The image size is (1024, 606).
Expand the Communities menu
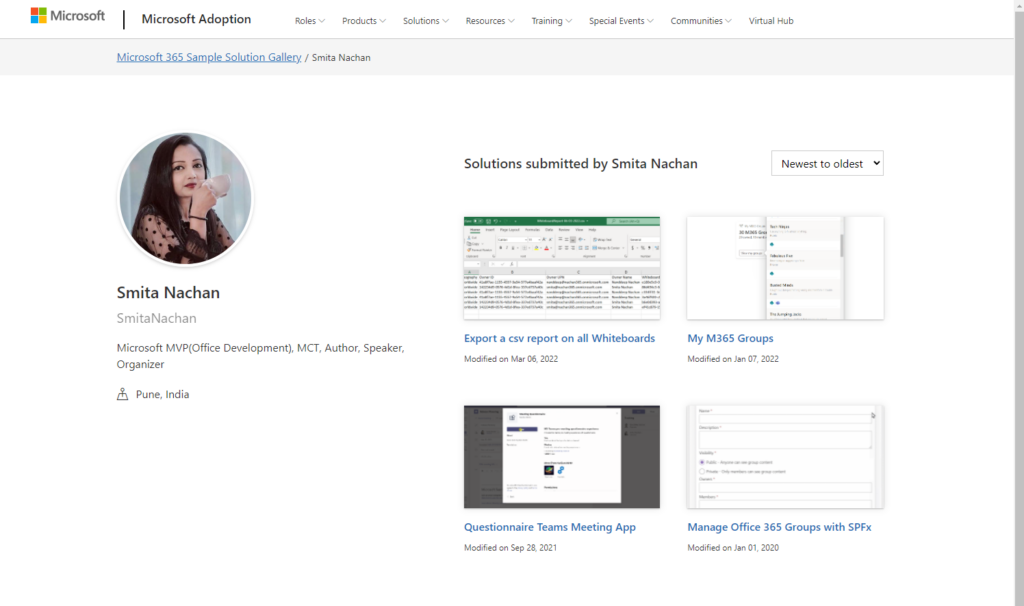(x=700, y=20)
